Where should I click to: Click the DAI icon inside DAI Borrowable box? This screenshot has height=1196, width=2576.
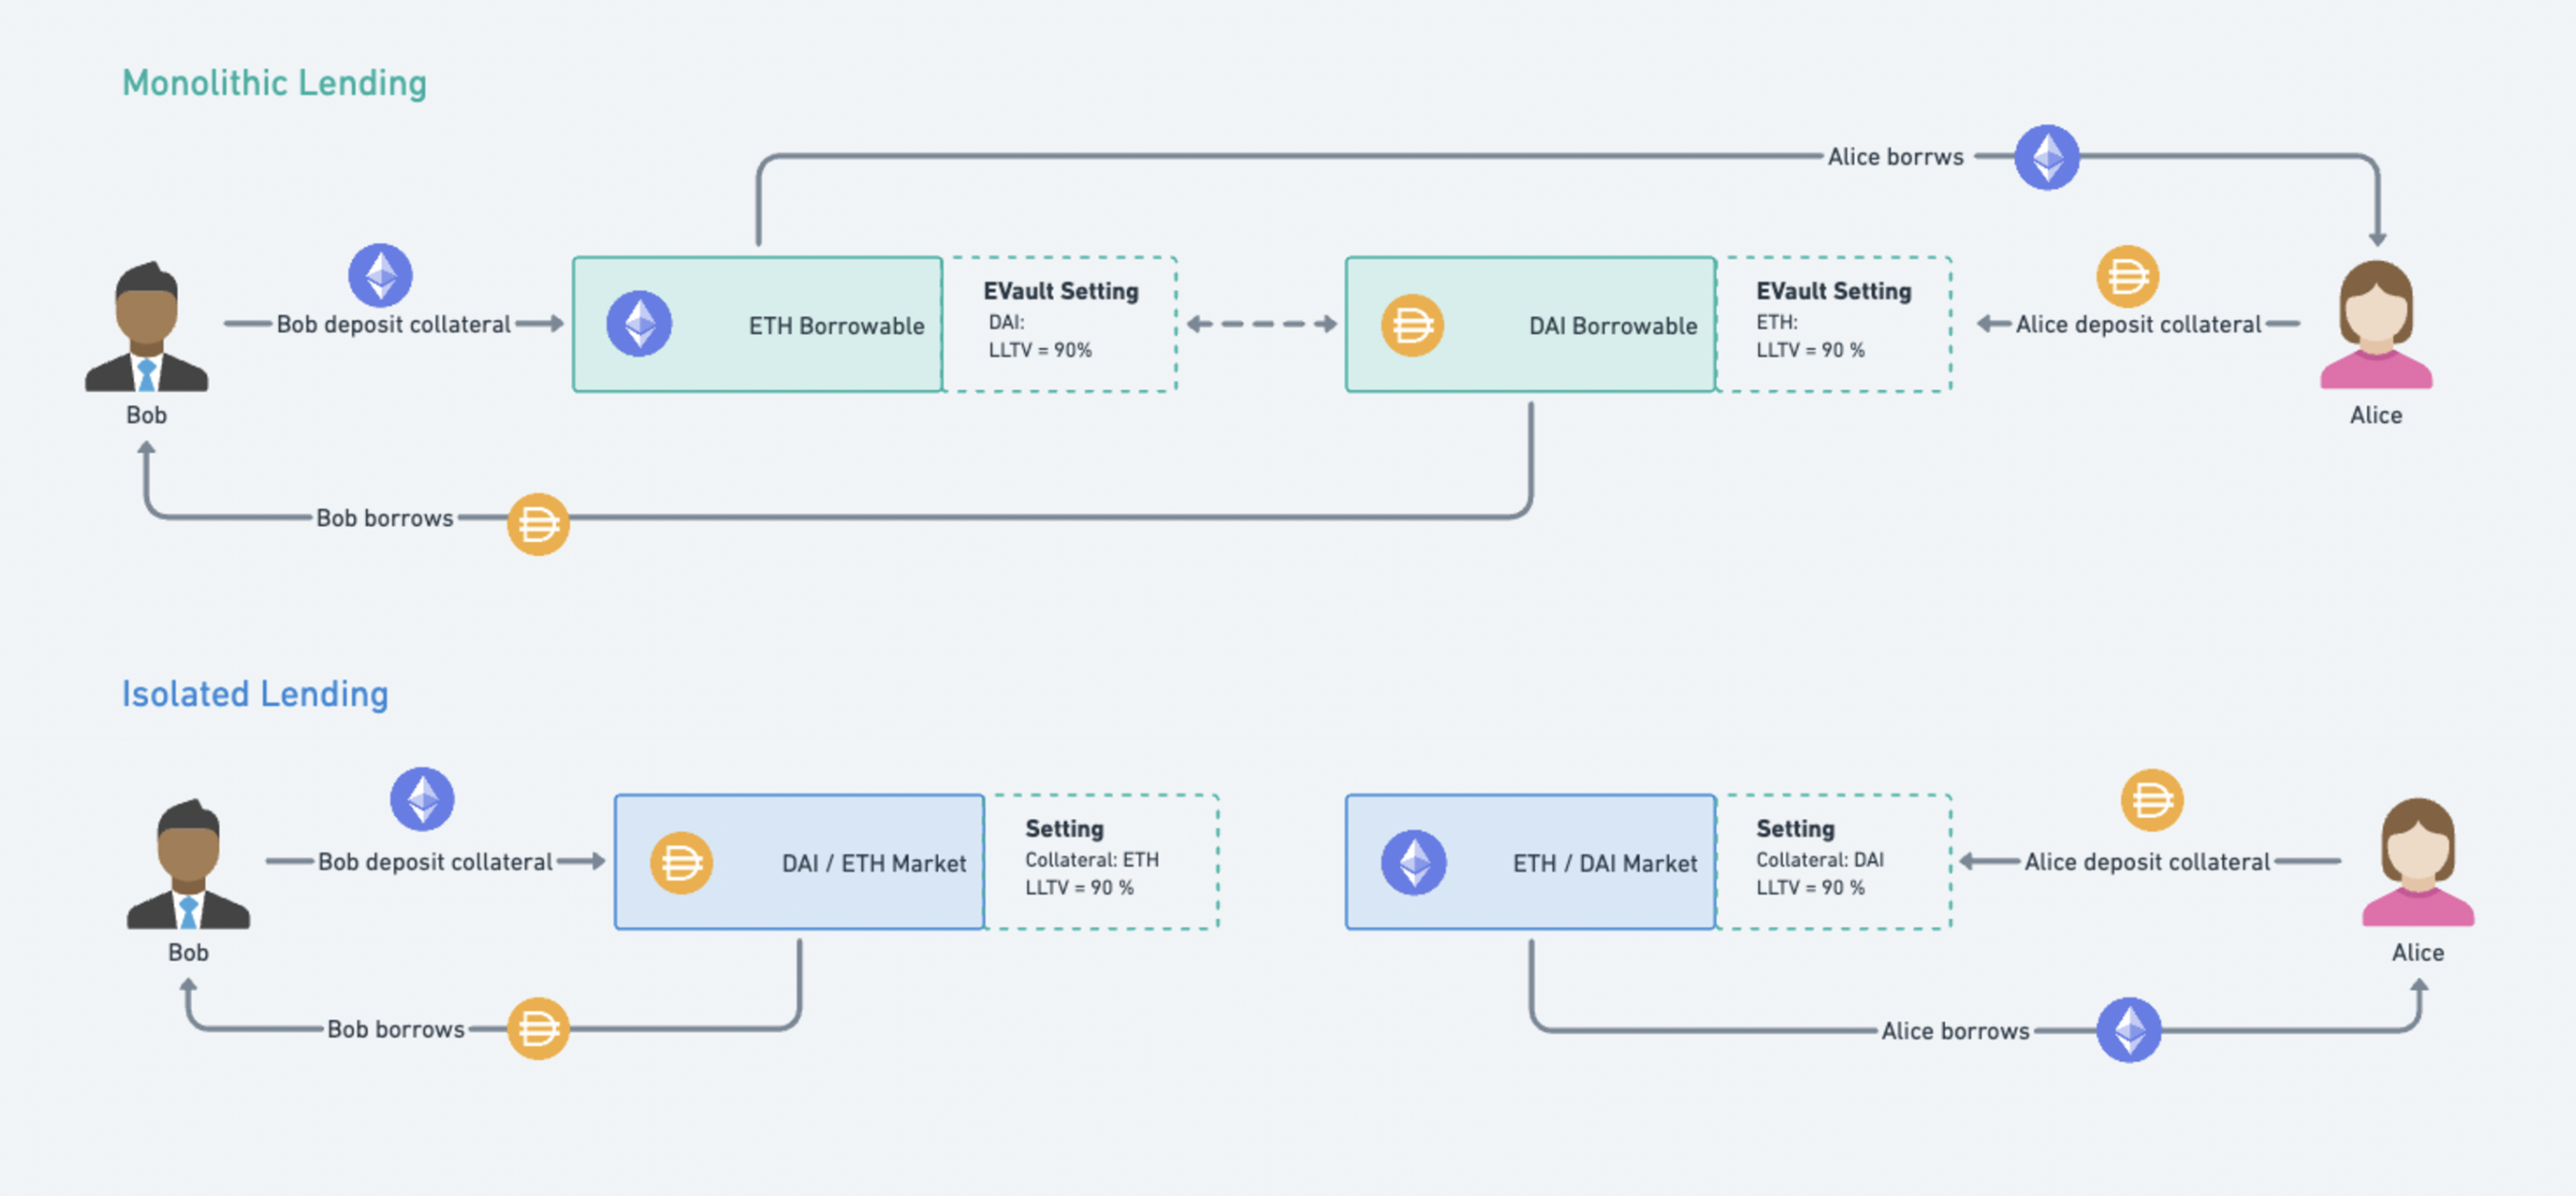tap(1412, 325)
